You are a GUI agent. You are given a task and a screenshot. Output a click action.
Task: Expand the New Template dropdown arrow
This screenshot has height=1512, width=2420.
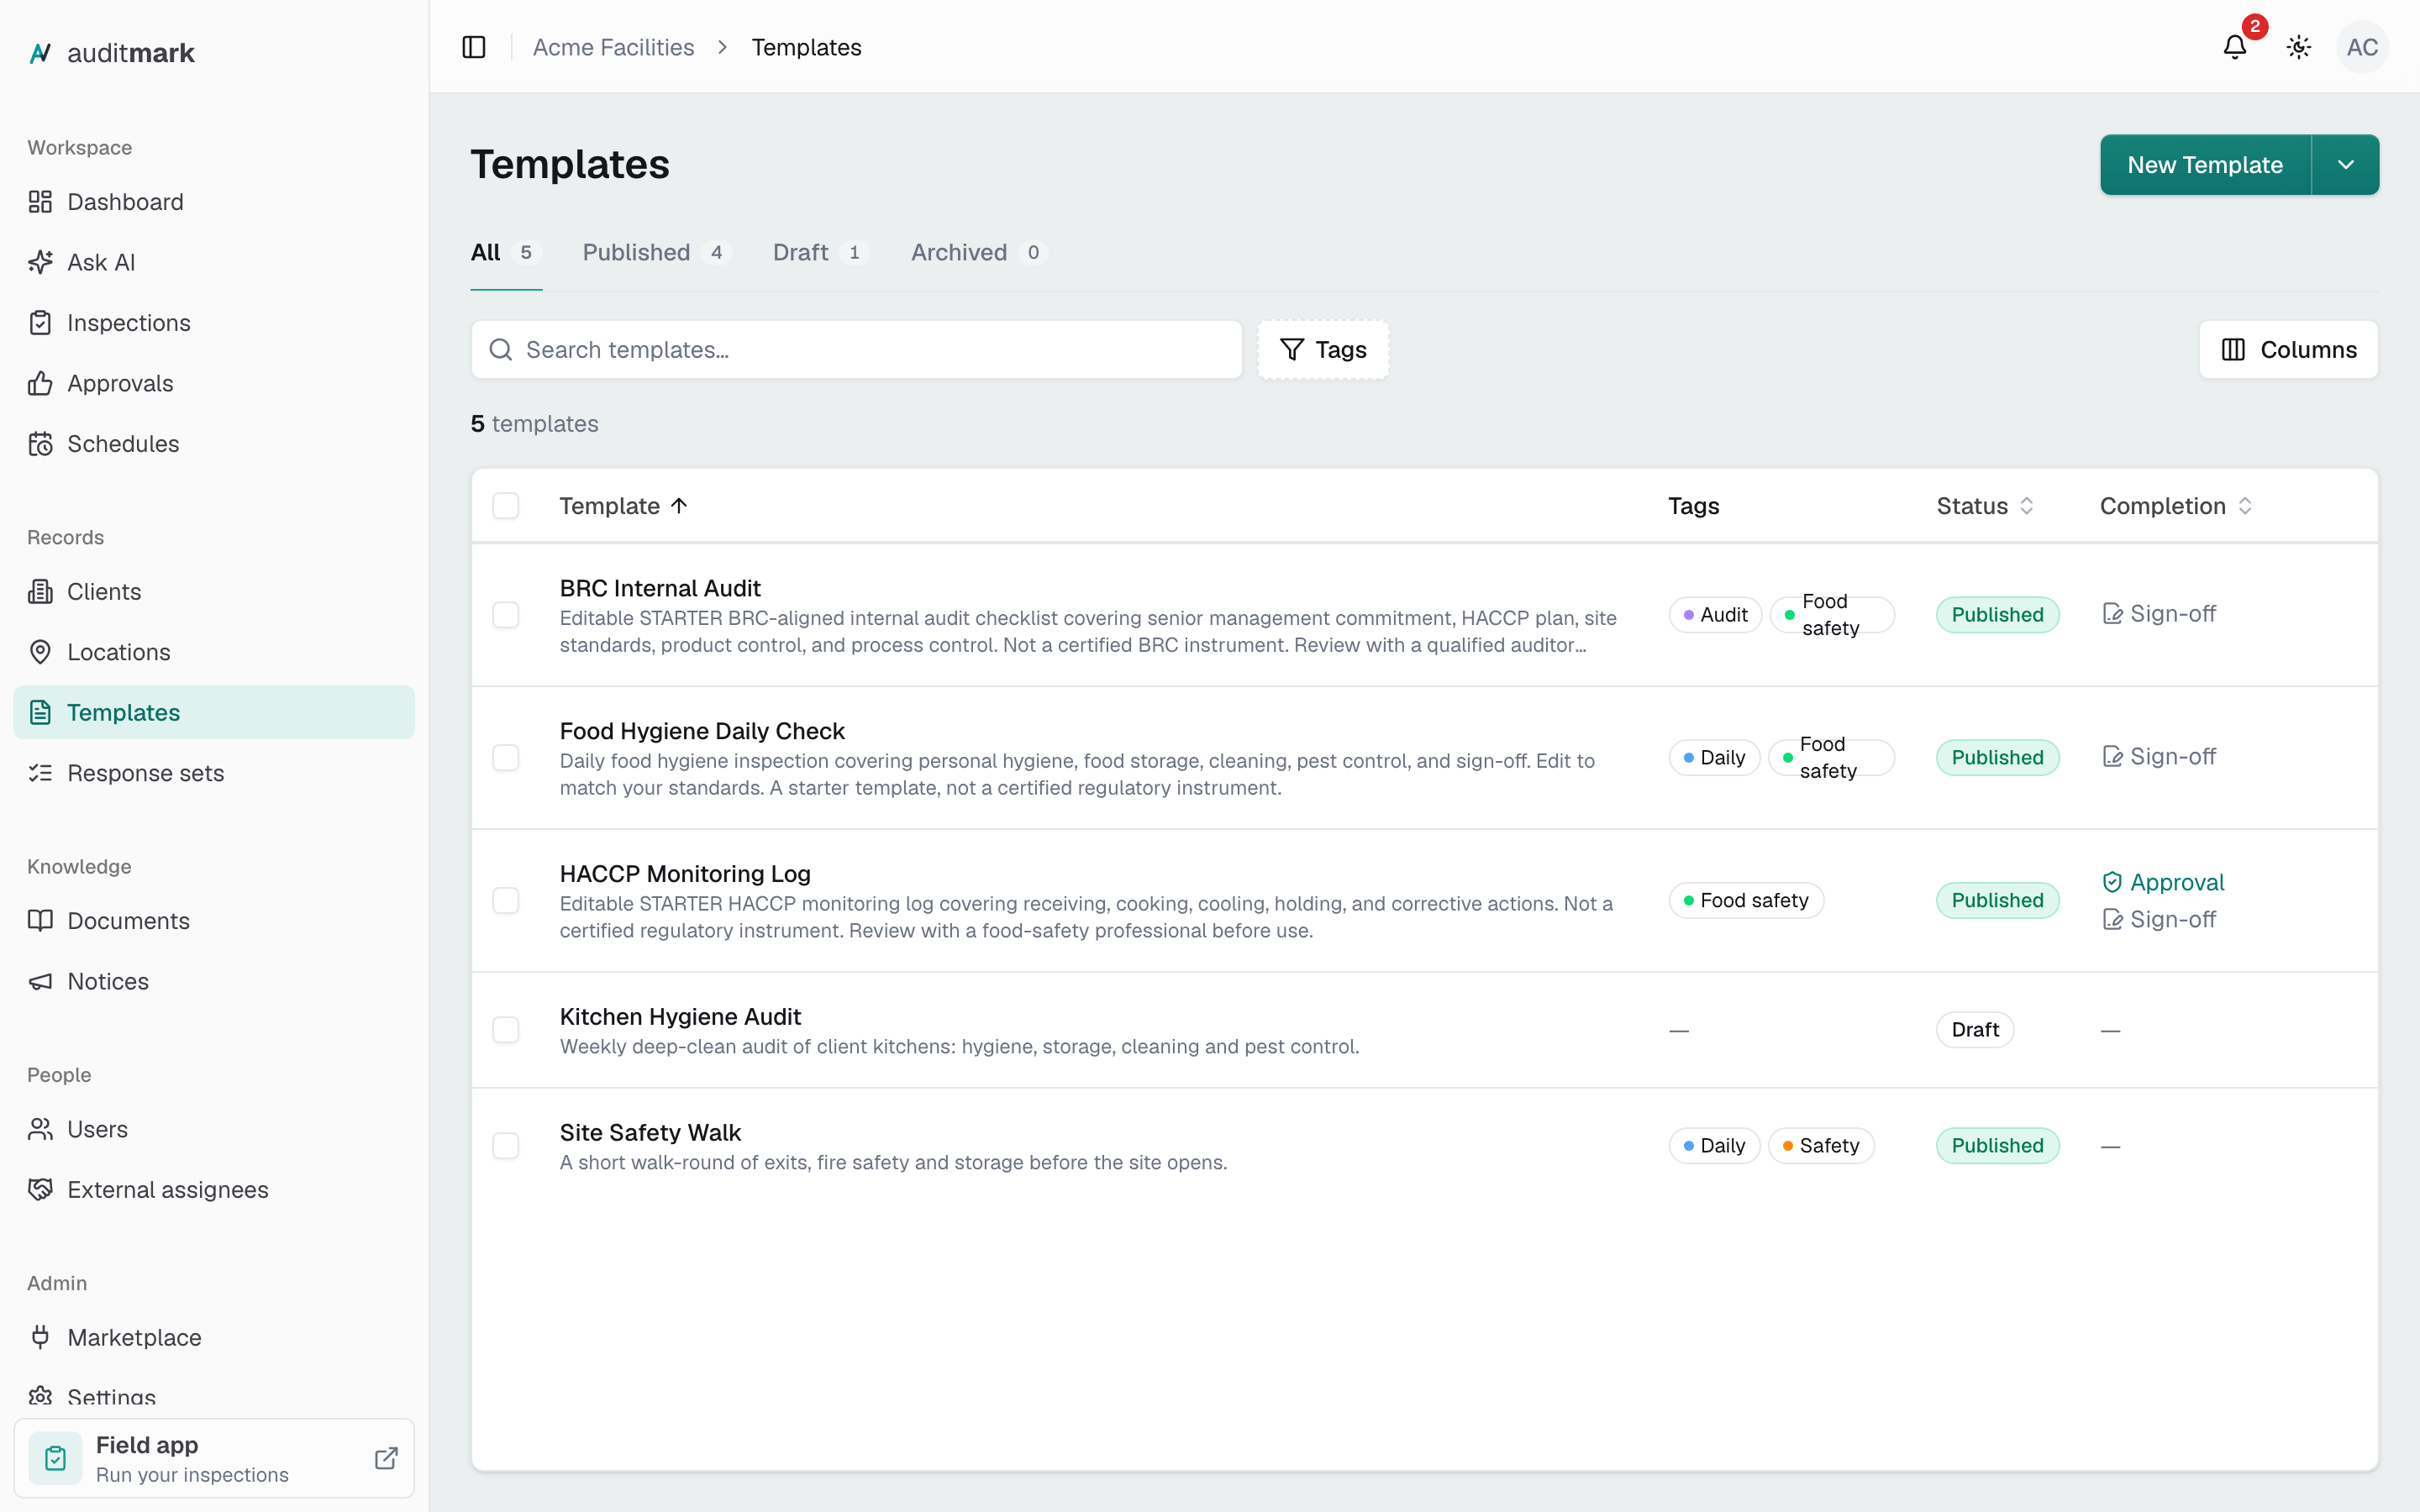(x=2346, y=165)
